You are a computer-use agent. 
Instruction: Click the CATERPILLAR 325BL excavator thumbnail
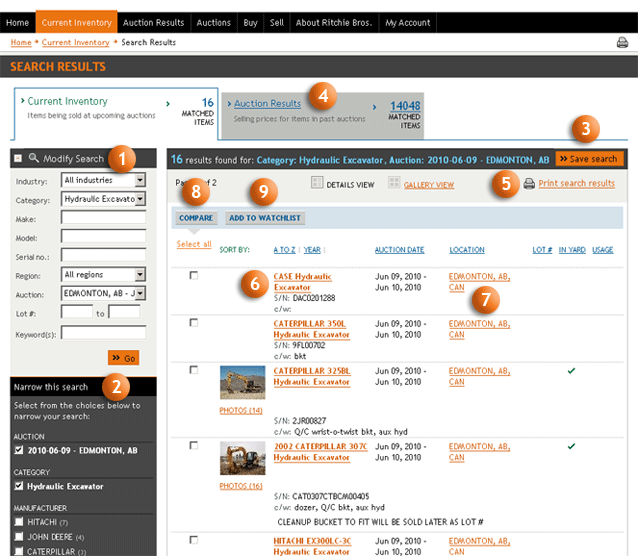tap(243, 382)
